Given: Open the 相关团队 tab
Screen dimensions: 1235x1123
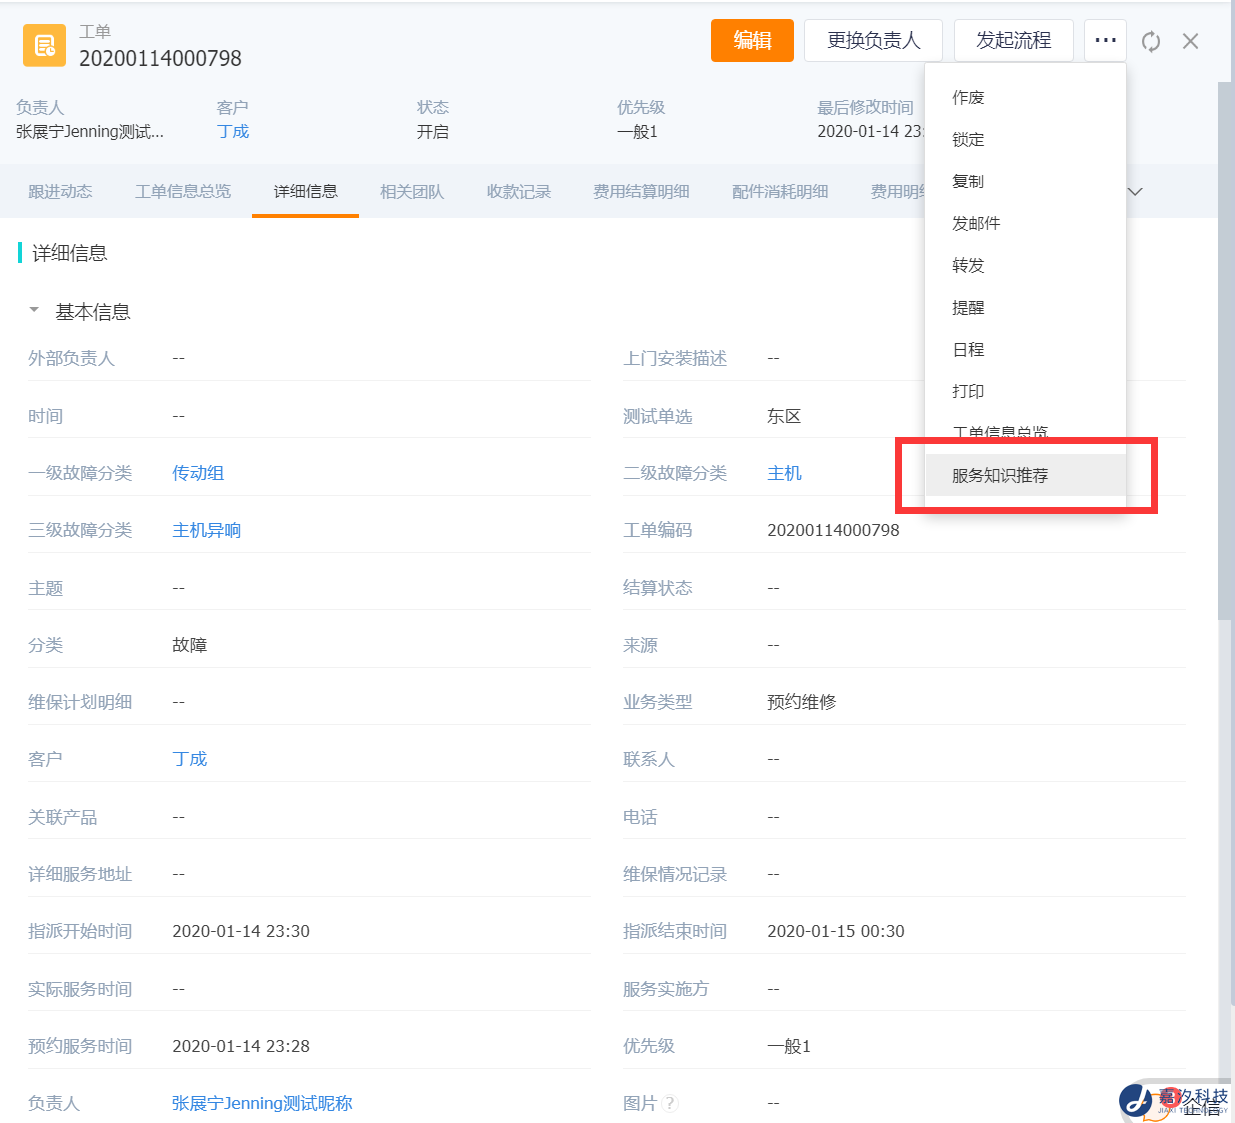Looking at the screenshot, I should 412,191.
